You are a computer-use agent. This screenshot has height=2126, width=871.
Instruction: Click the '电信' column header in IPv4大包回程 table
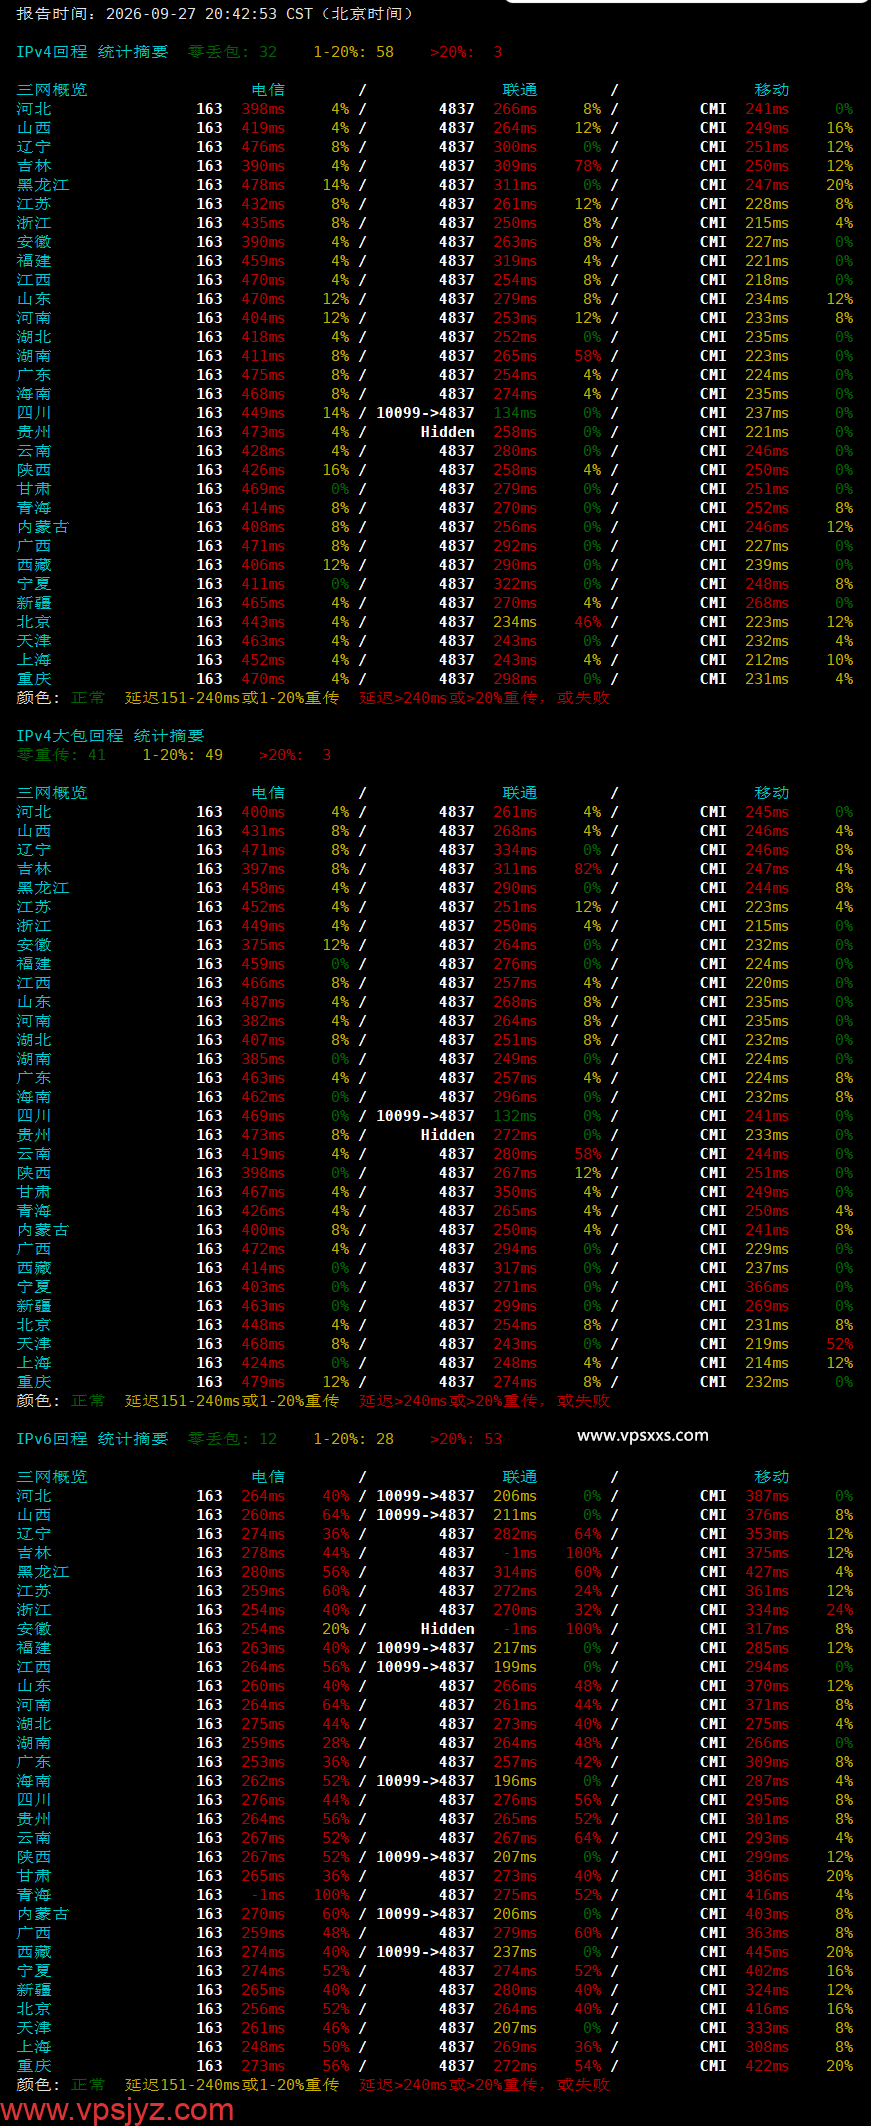[x=268, y=793]
